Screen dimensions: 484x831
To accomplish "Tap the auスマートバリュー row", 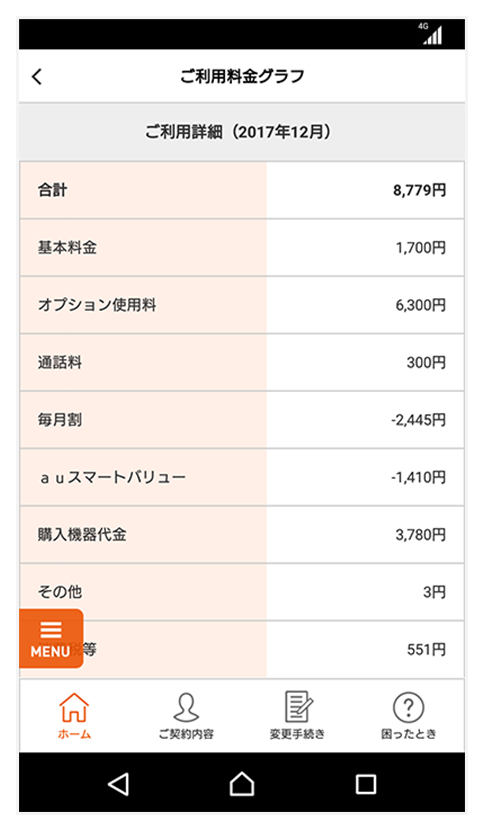I will [242, 477].
